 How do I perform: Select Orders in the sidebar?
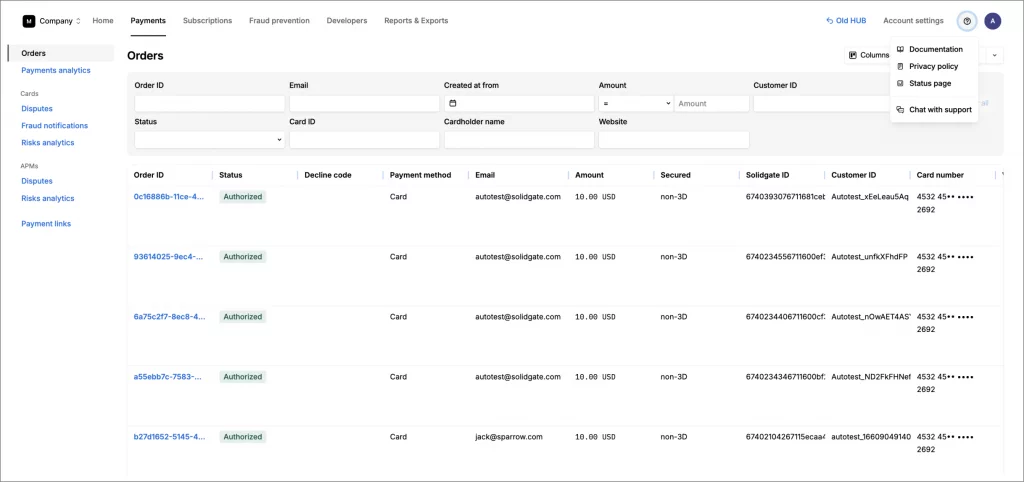pyautogui.click(x=61, y=53)
